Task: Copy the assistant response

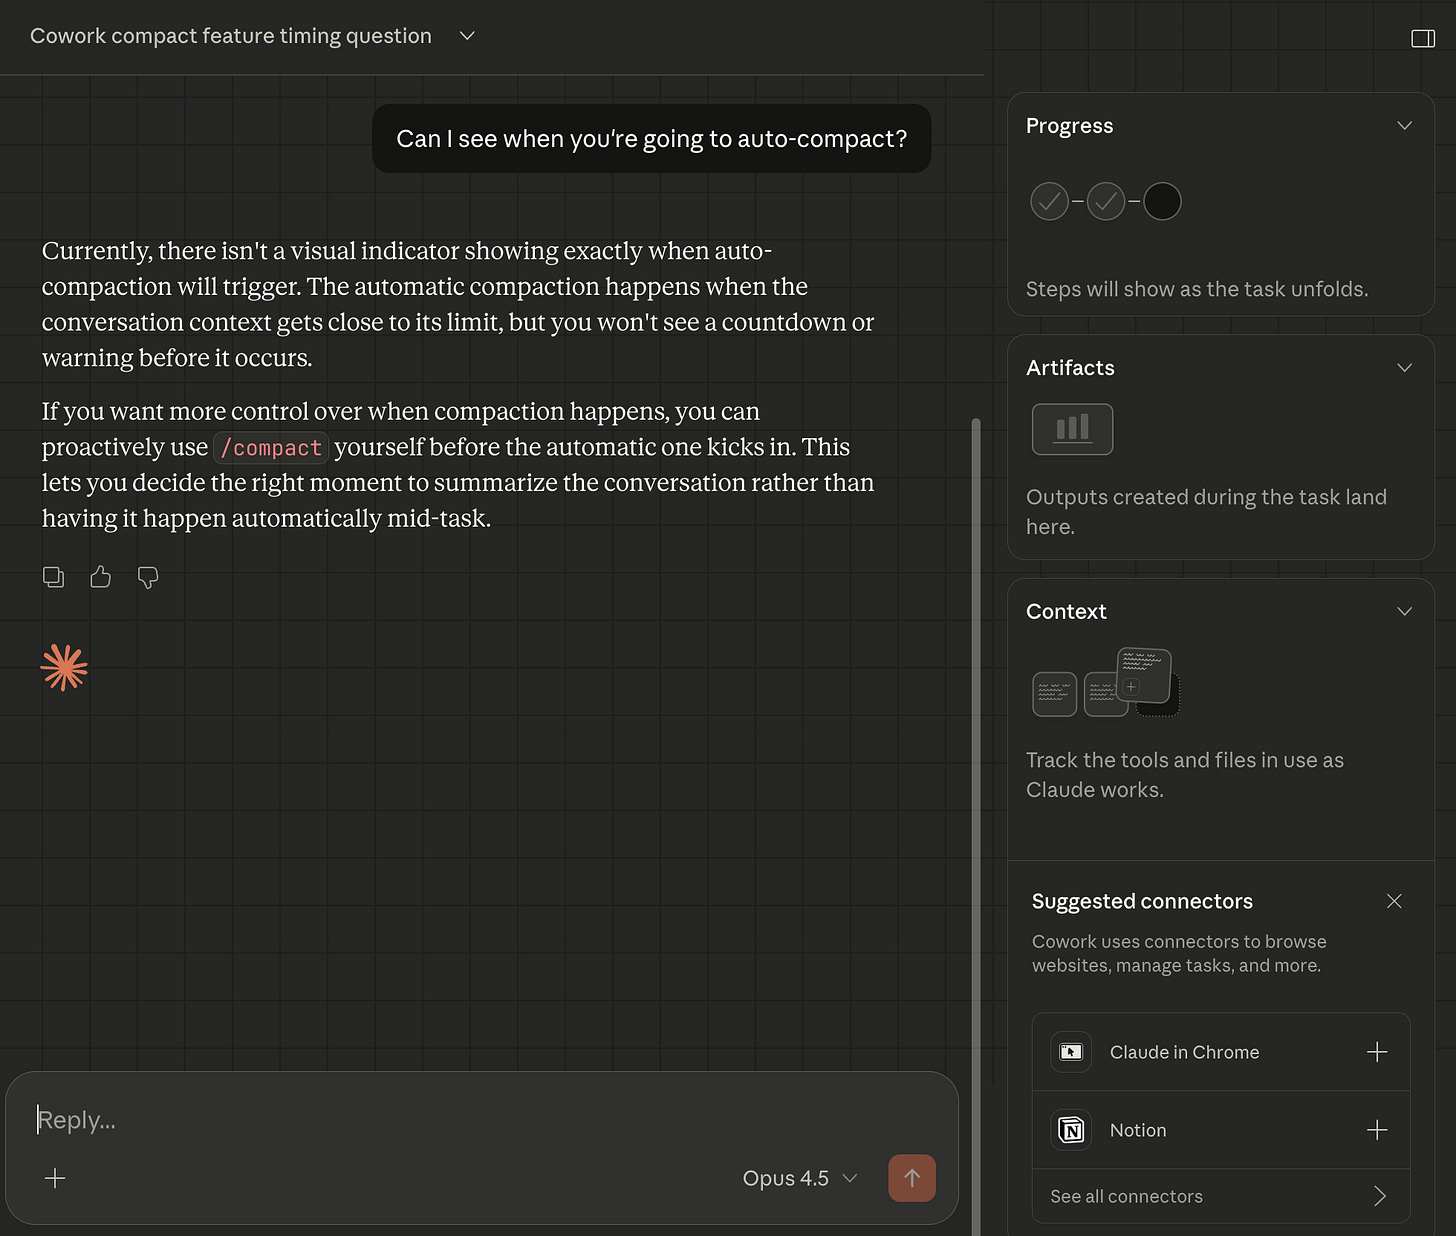Action: 54,577
